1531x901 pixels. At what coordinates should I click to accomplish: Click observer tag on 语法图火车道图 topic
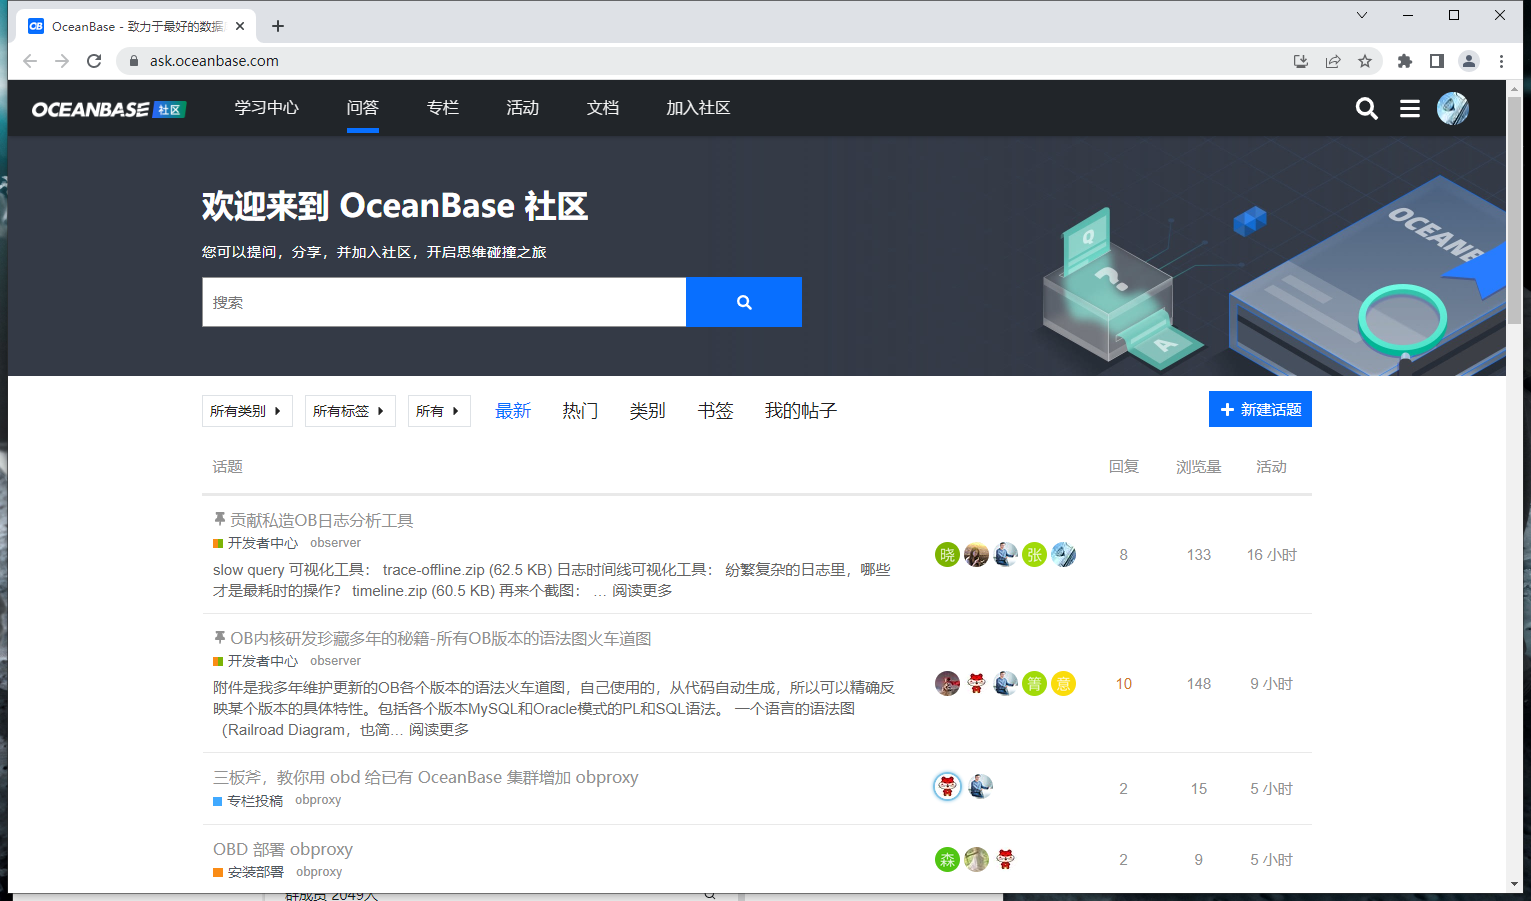click(x=335, y=661)
